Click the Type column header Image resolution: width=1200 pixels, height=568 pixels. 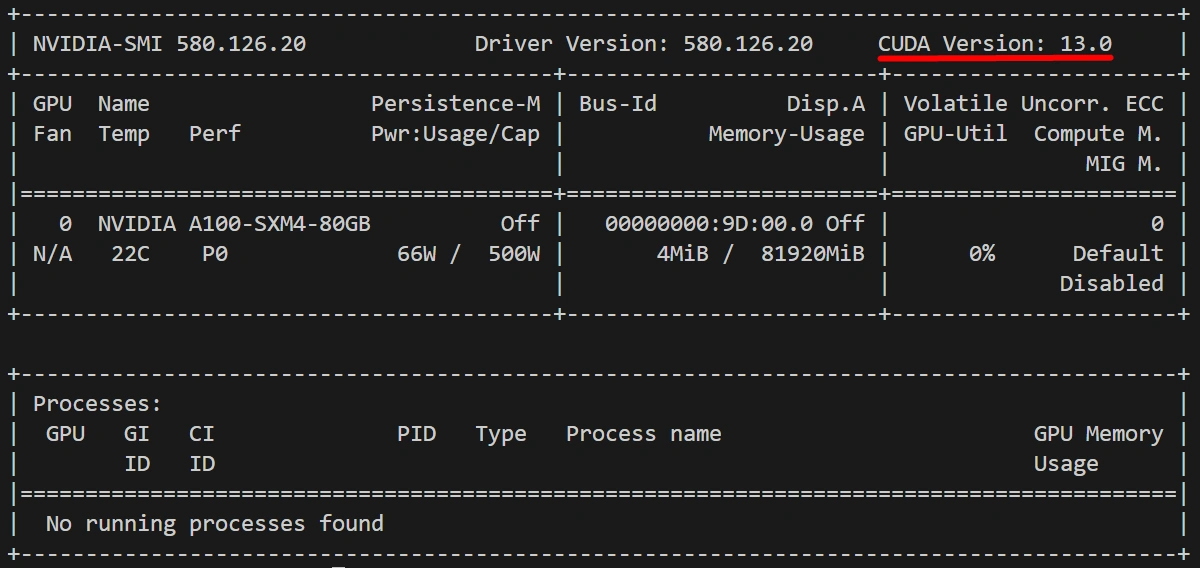501,434
